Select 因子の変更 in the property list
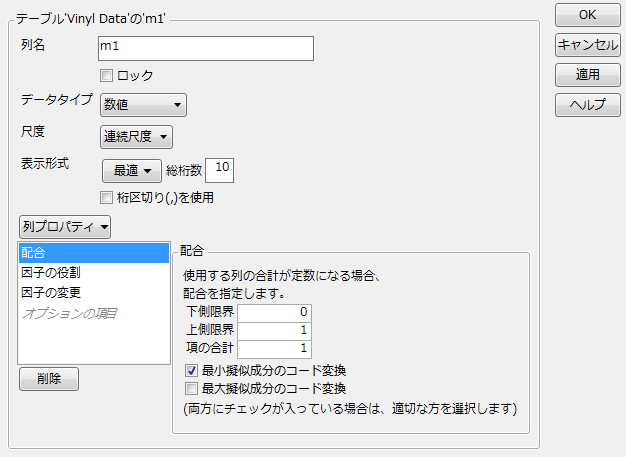The width and height of the screenshot is (626, 457). coord(95,292)
